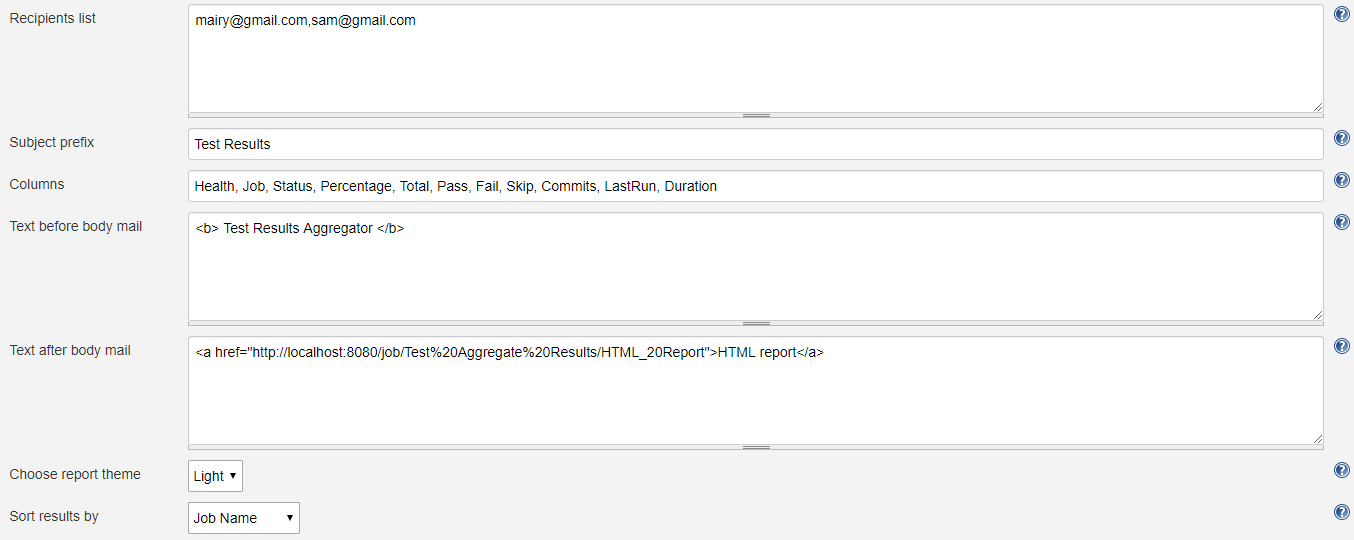Open help for Text before body mail
Image resolution: width=1354 pixels, height=540 pixels.
1342,222
